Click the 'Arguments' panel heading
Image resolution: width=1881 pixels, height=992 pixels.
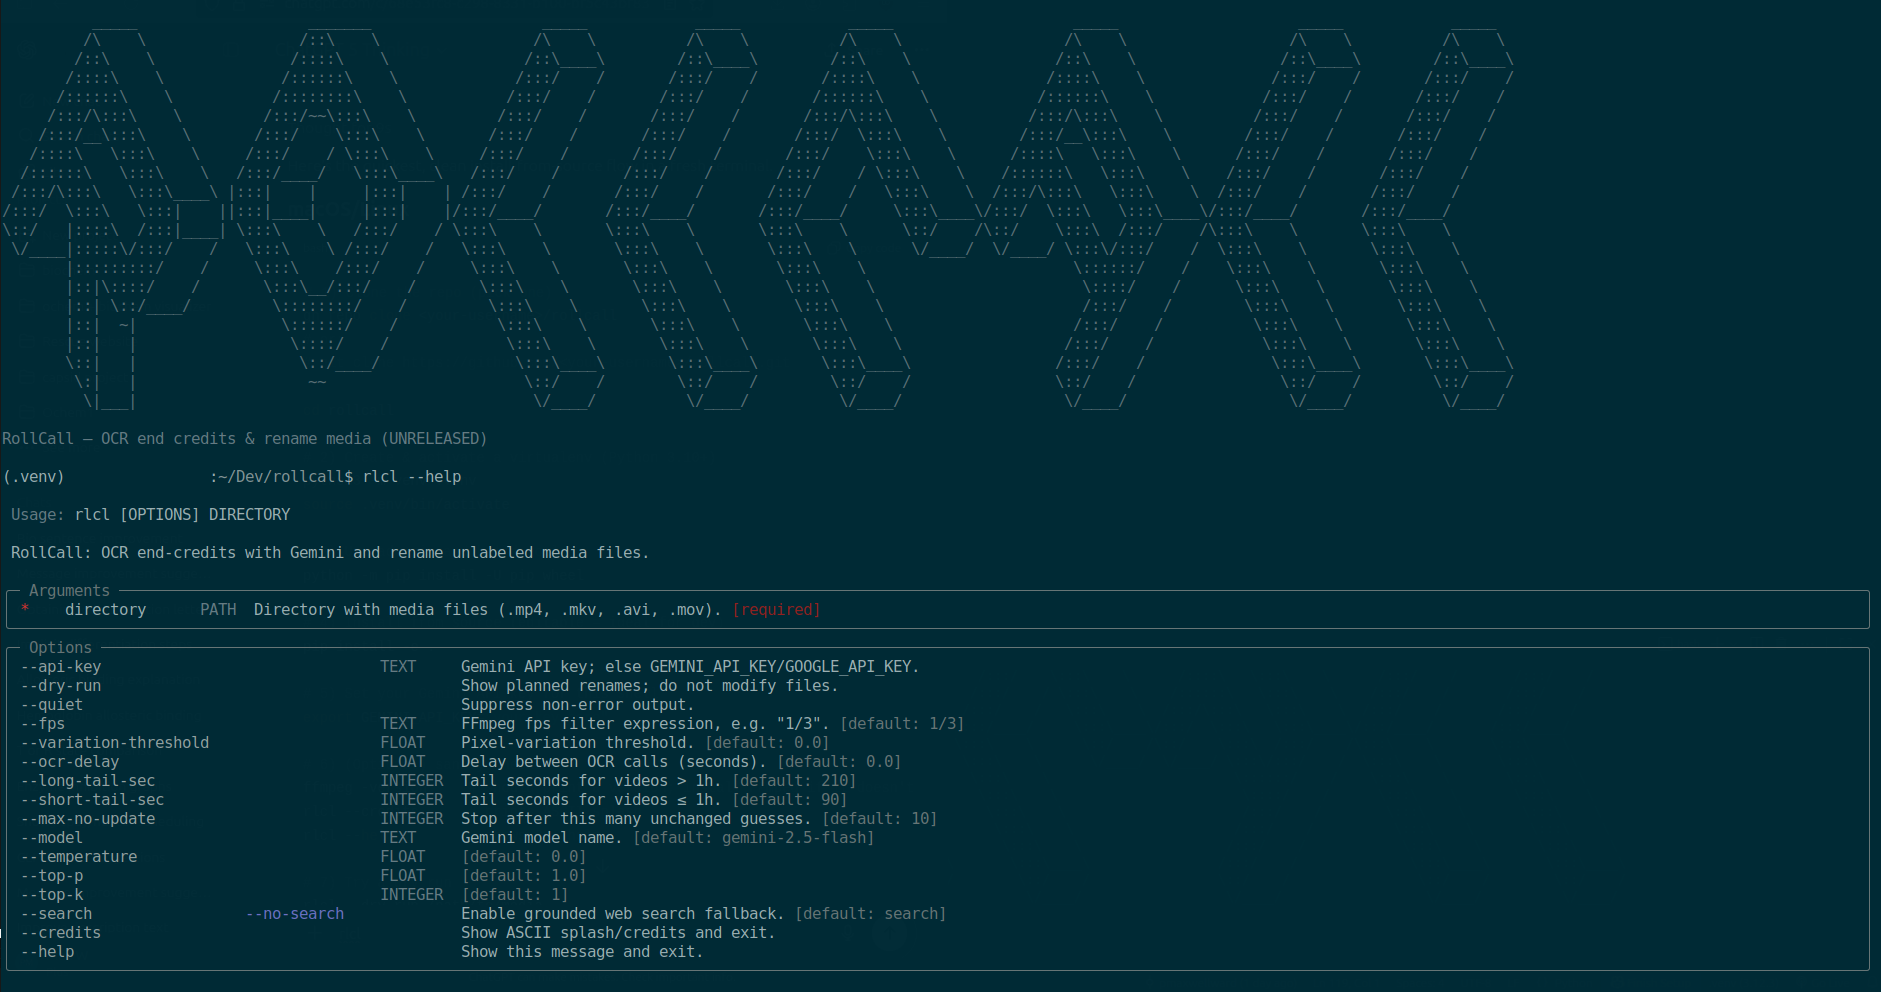(x=69, y=591)
